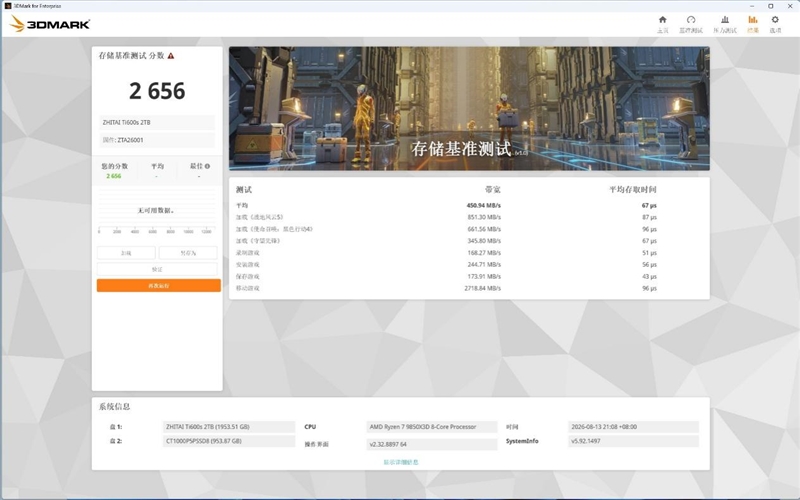Click the 带宽 bandwidth column header

pyautogui.click(x=493, y=189)
